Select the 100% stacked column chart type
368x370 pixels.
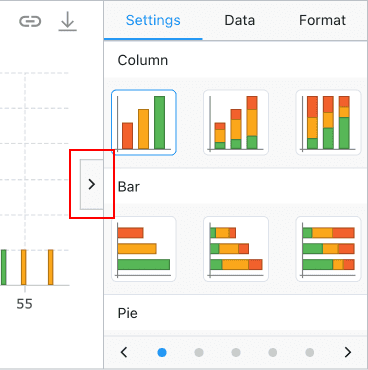pyautogui.click(x=328, y=122)
